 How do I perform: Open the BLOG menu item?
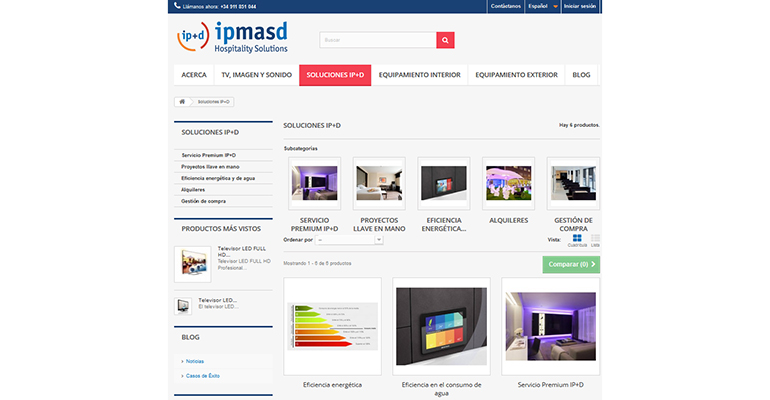pos(581,75)
